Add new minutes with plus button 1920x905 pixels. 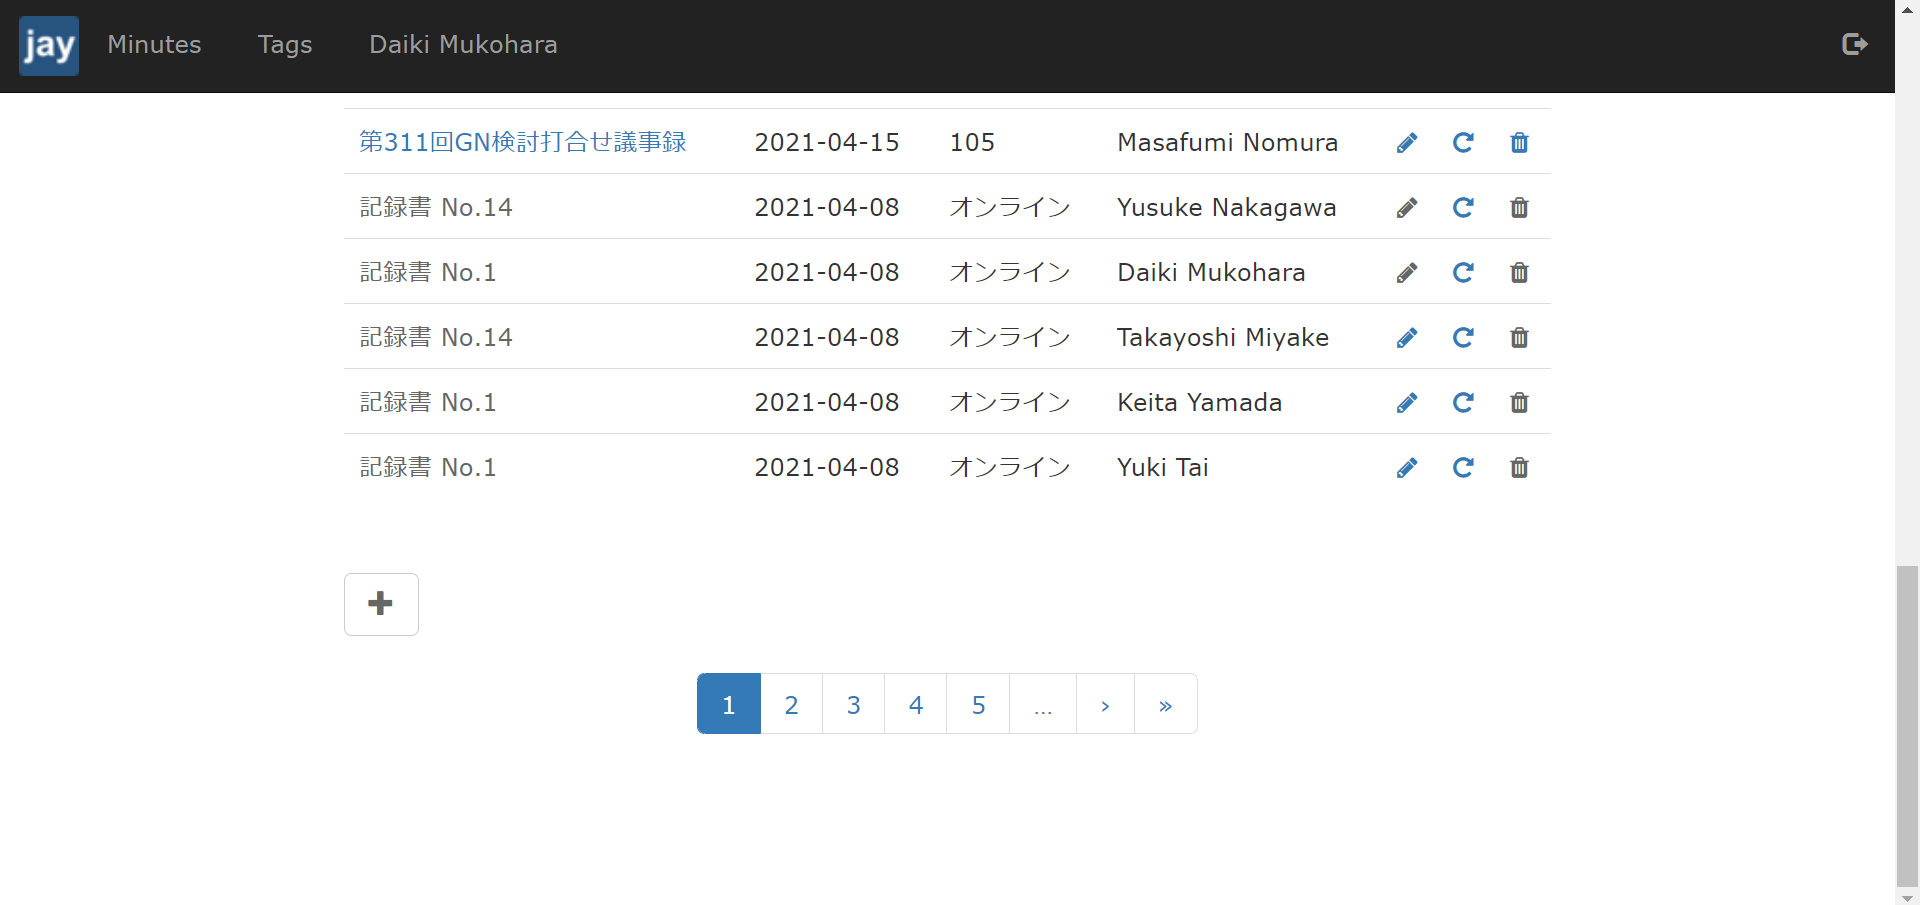point(381,604)
